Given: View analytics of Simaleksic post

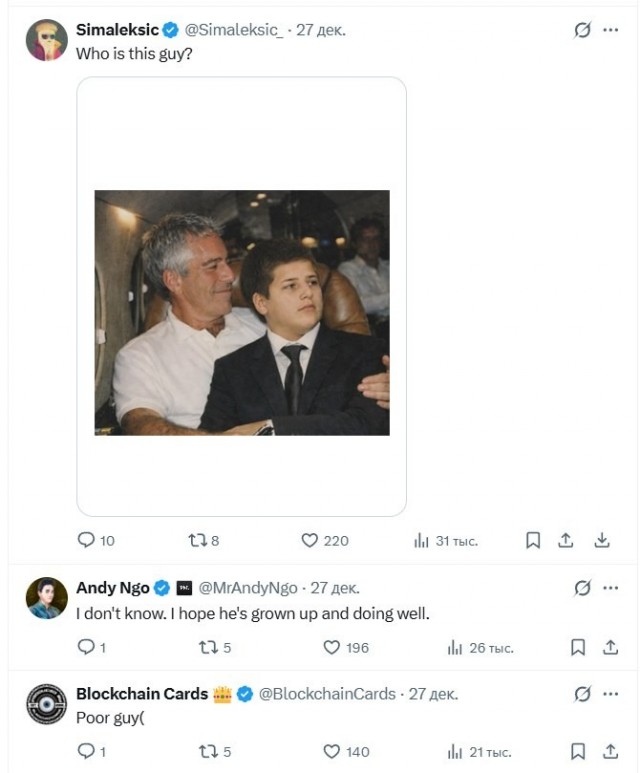Looking at the screenshot, I should coord(421,540).
